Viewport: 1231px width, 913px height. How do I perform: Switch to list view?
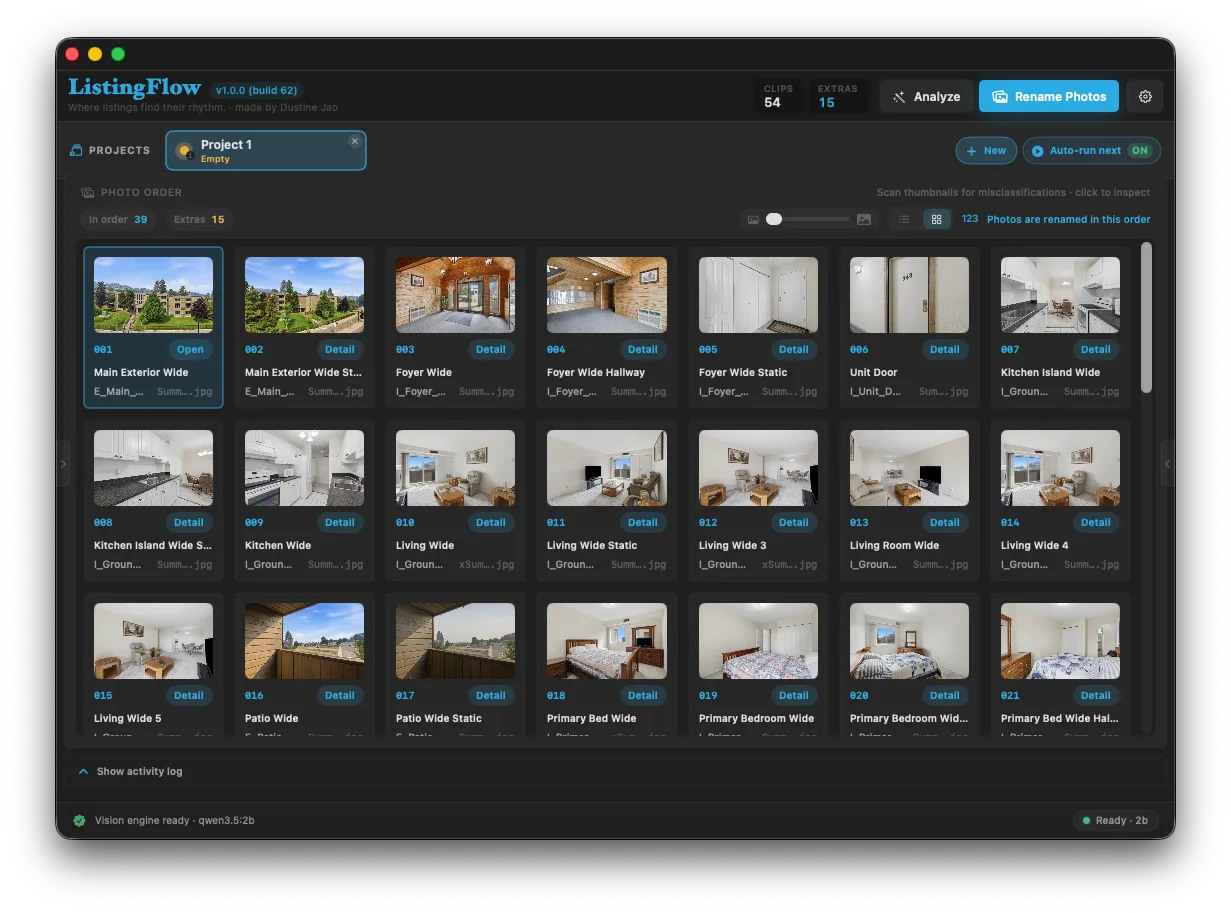click(x=904, y=219)
